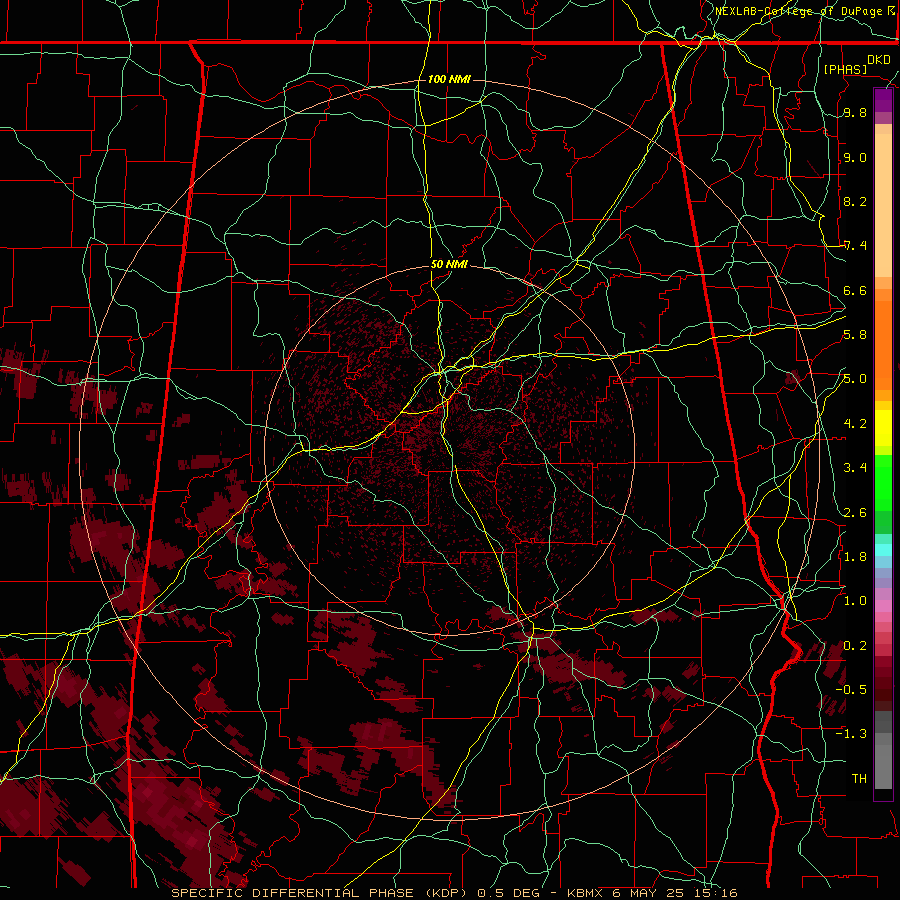
Task: Pick the cyan segment of color bar
Action: click(883, 549)
